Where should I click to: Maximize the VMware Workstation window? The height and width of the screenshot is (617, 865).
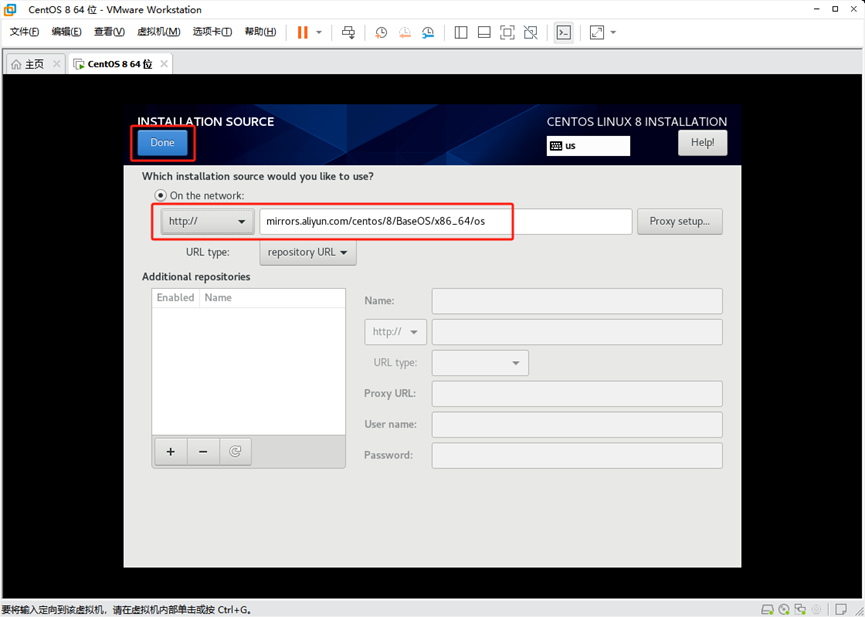(x=835, y=9)
